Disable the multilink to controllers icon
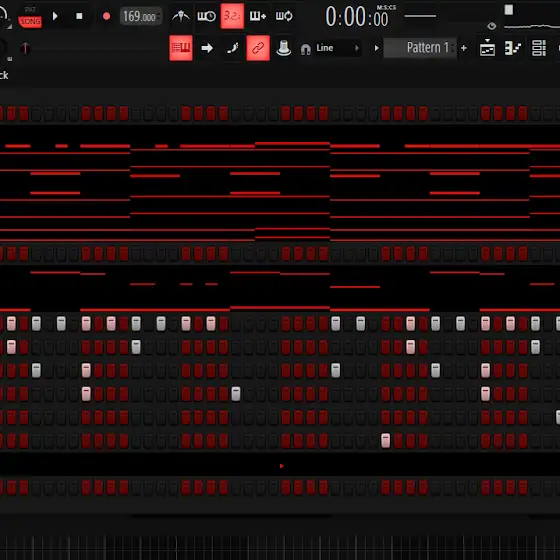Image resolution: width=560 pixels, height=560 pixels. pyautogui.click(x=258, y=48)
